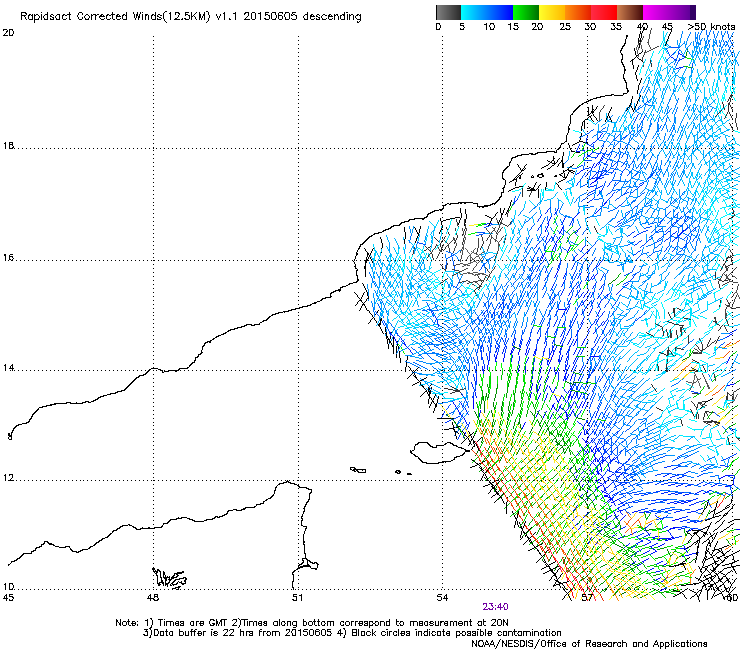Click the purple "23:40" swath time label
The image size is (740, 650).
pos(495,607)
